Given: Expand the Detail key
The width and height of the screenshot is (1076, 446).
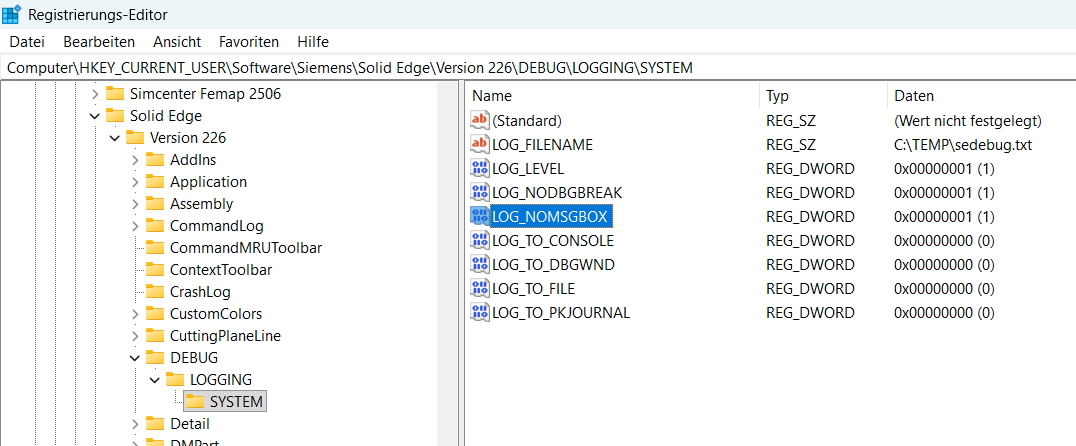Looking at the screenshot, I should click(135, 423).
